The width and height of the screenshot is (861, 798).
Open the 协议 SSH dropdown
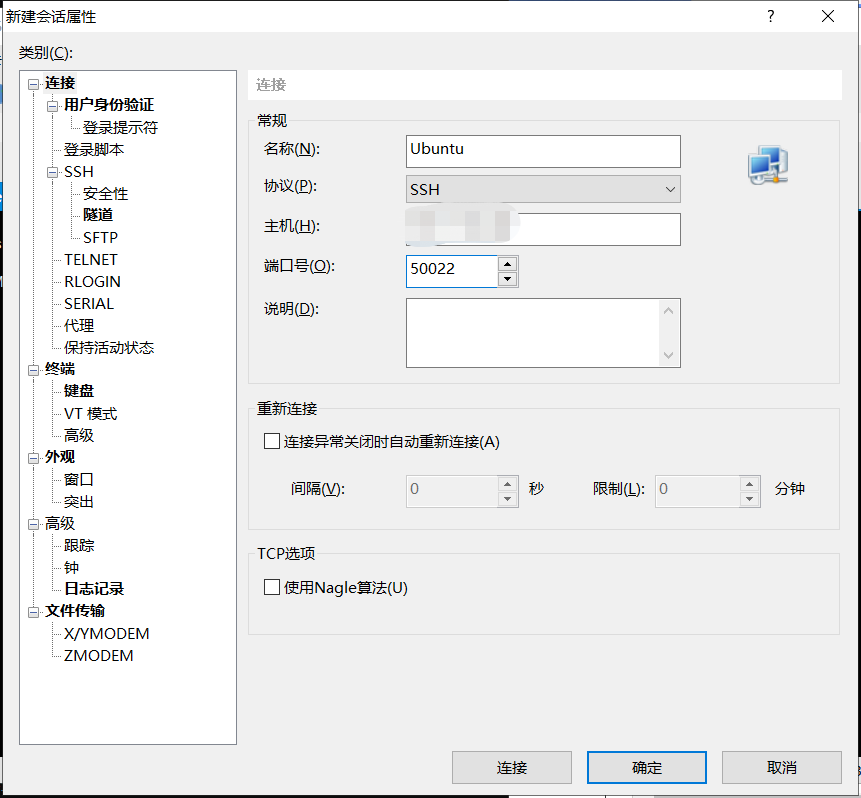click(x=543, y=189)
